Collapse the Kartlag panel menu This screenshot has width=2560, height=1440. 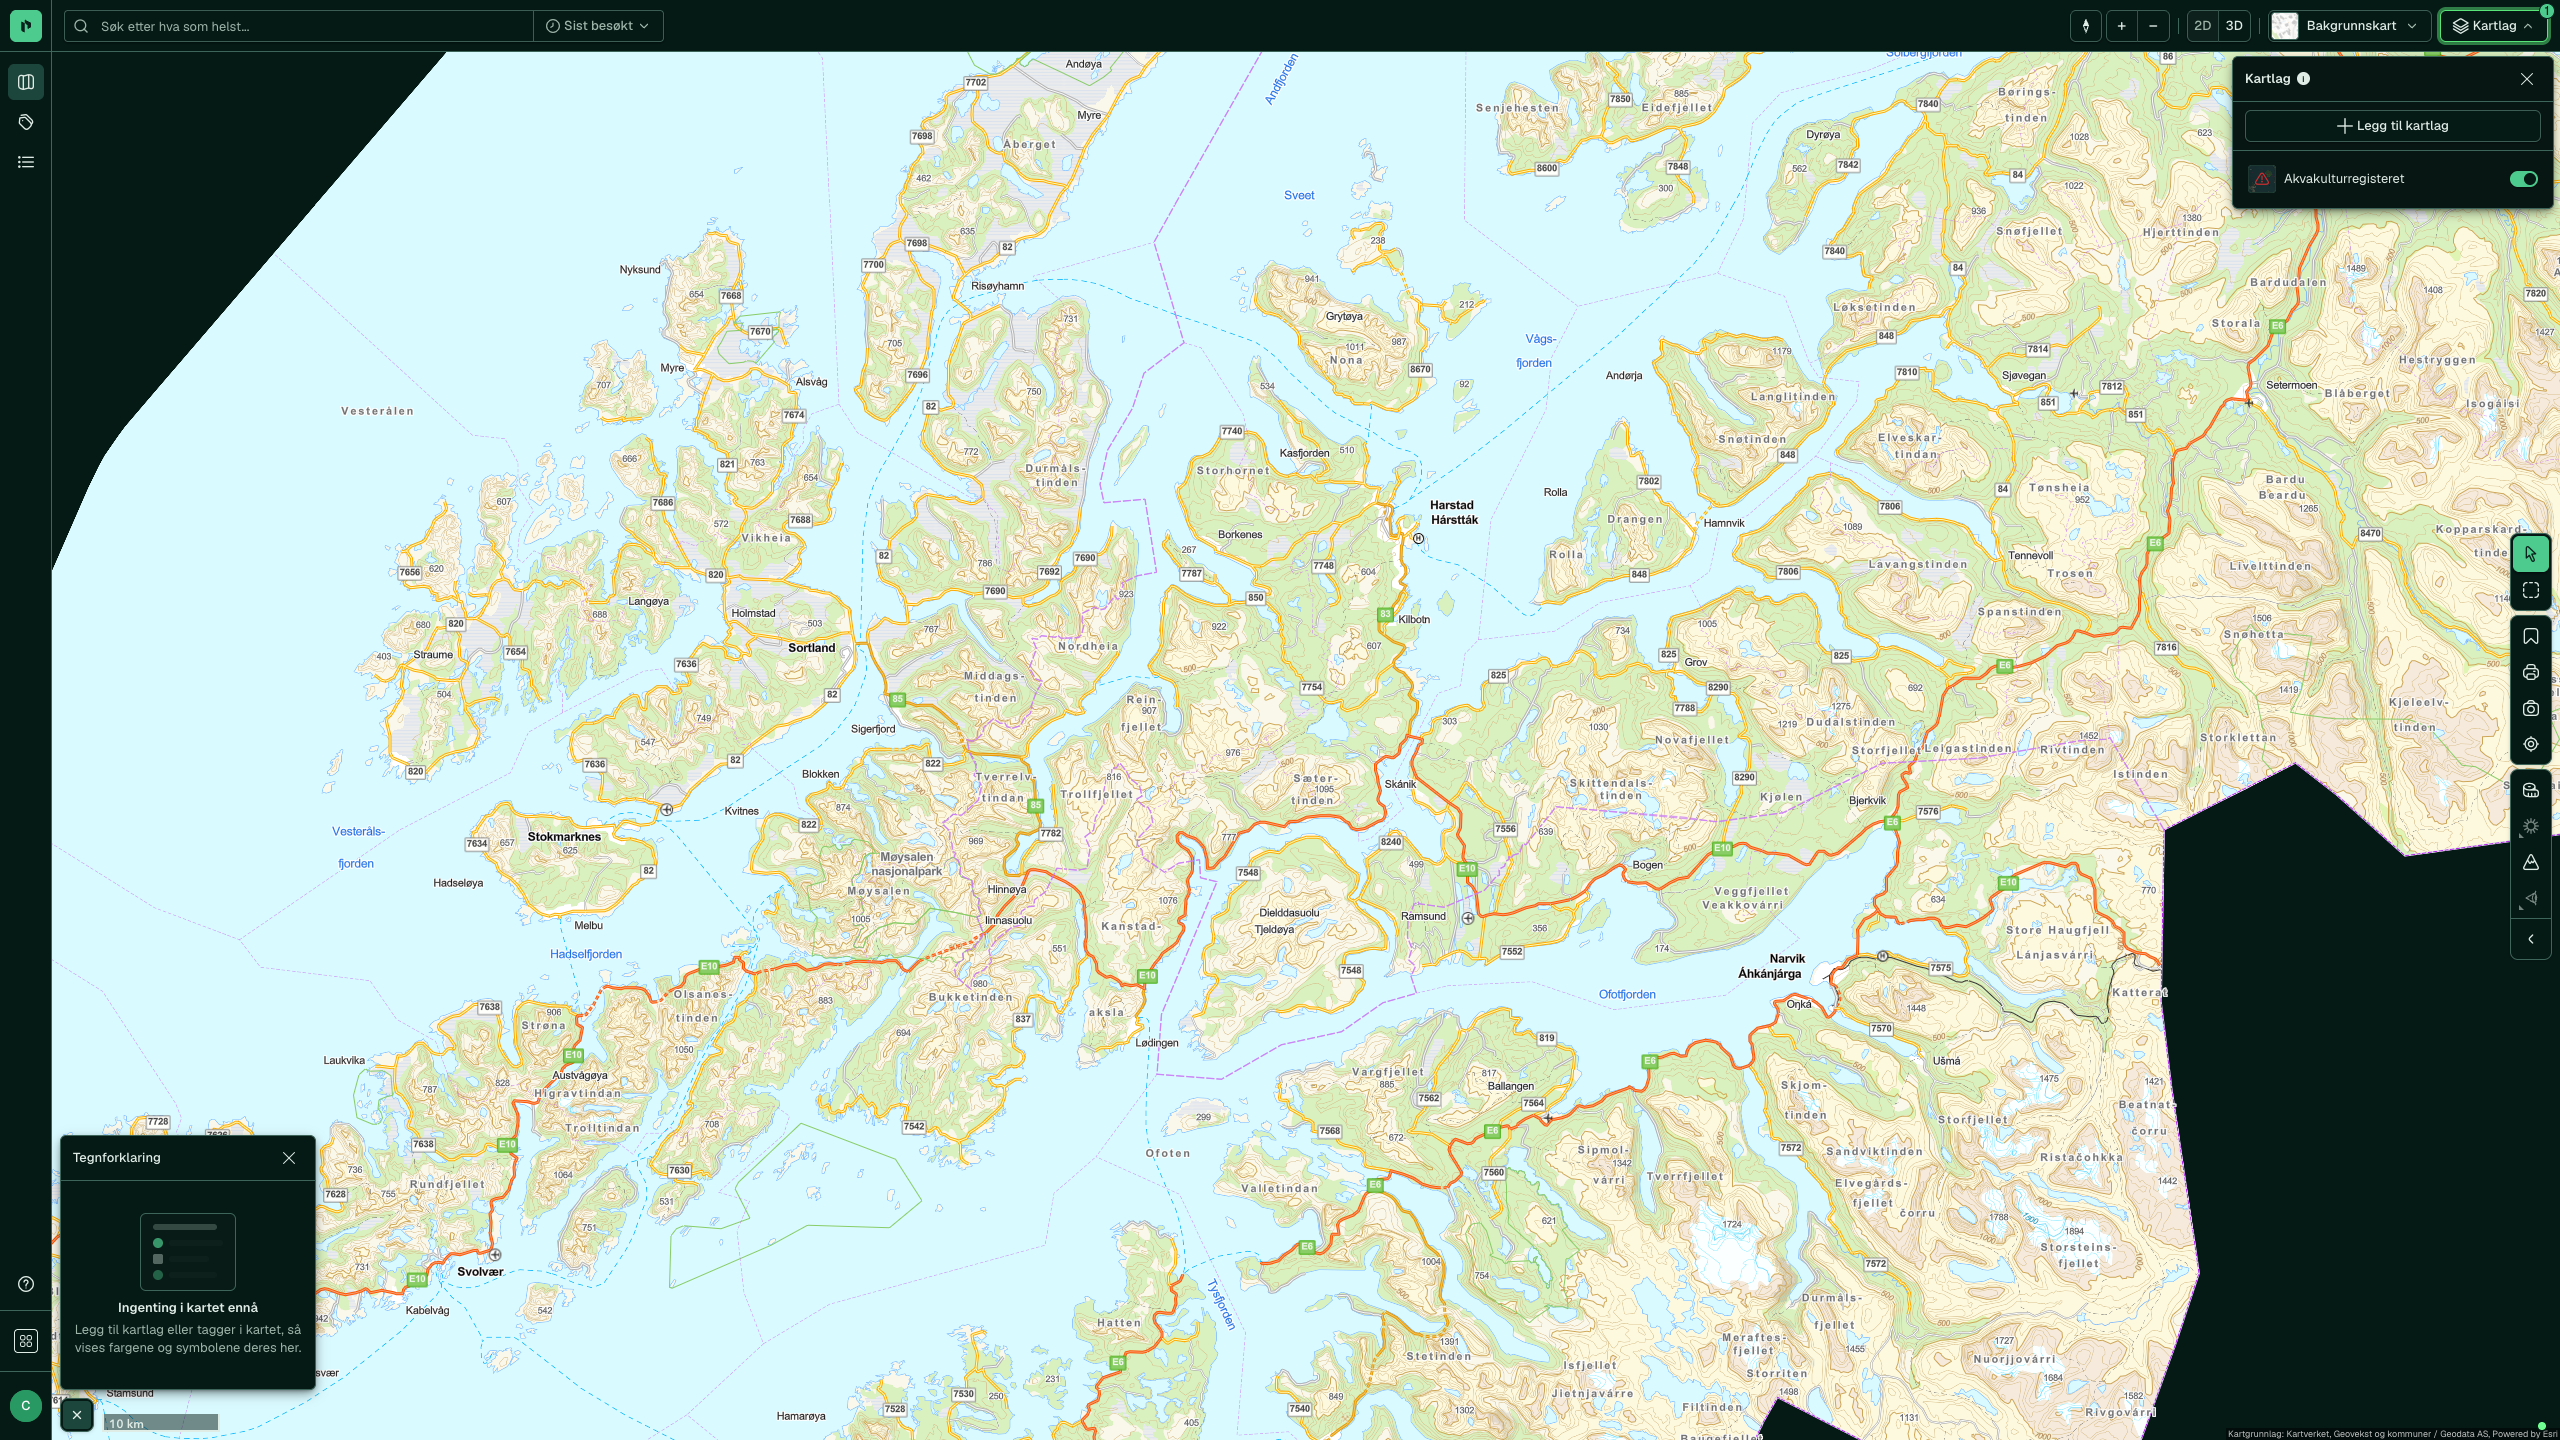2493,26
